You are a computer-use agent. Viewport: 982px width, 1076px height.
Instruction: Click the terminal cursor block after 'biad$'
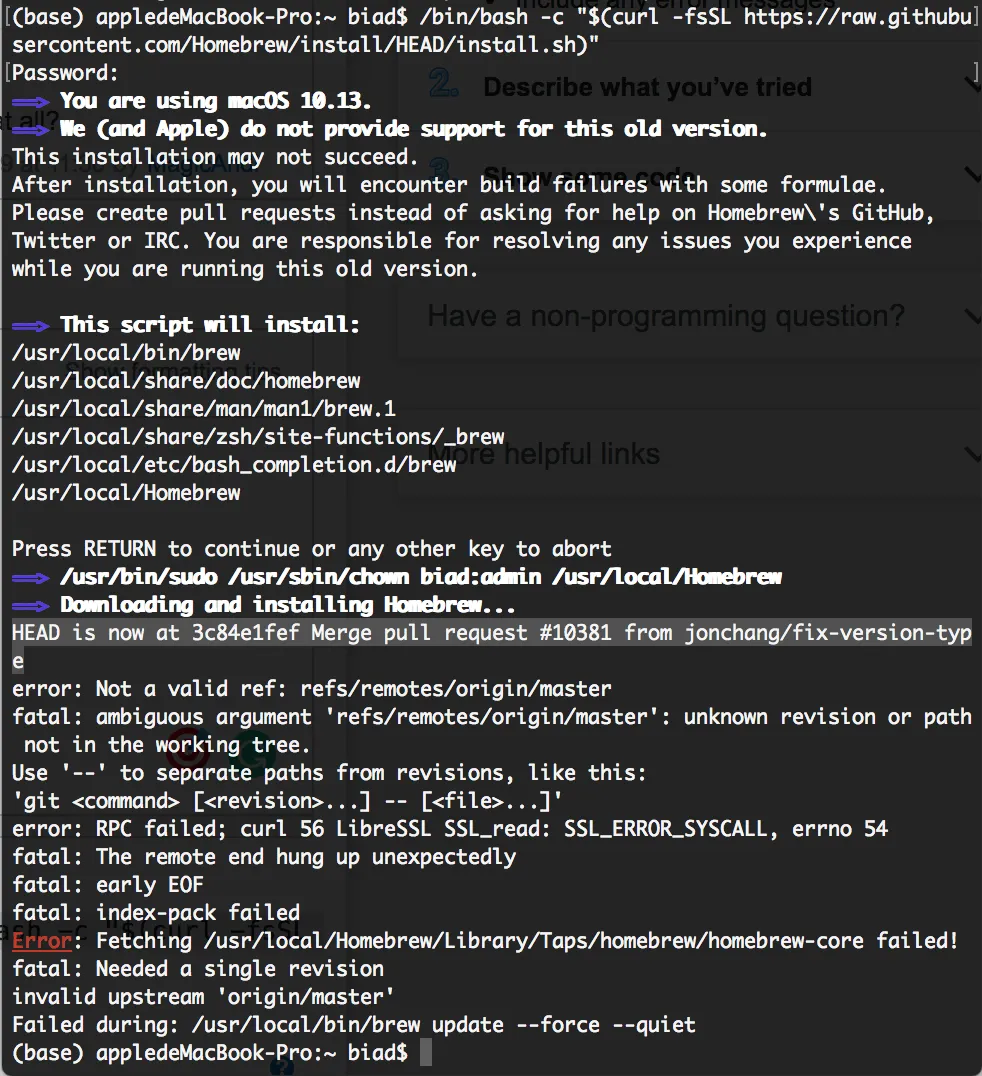pos(425,1052)
